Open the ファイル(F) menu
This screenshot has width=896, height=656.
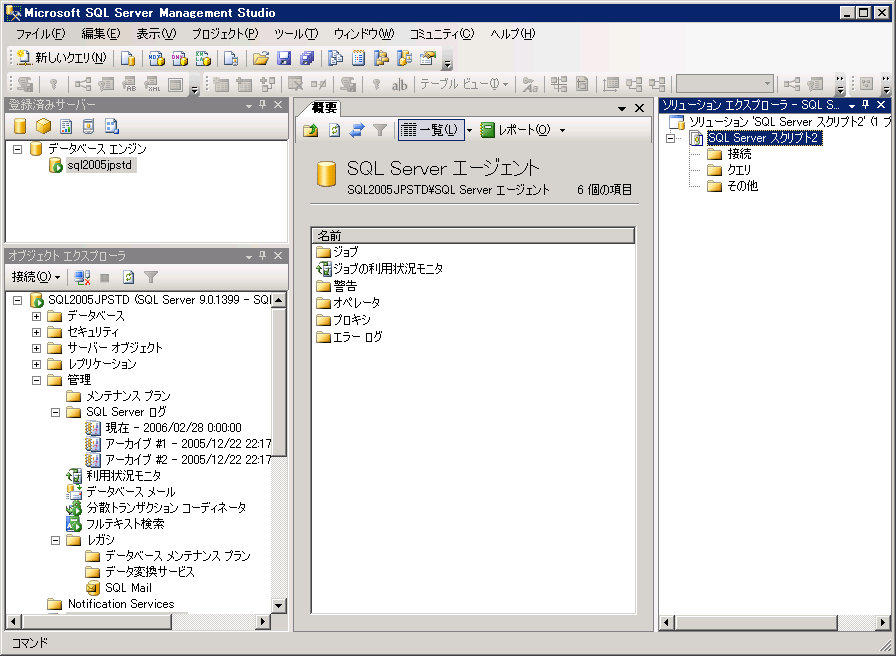click(41, 34)
